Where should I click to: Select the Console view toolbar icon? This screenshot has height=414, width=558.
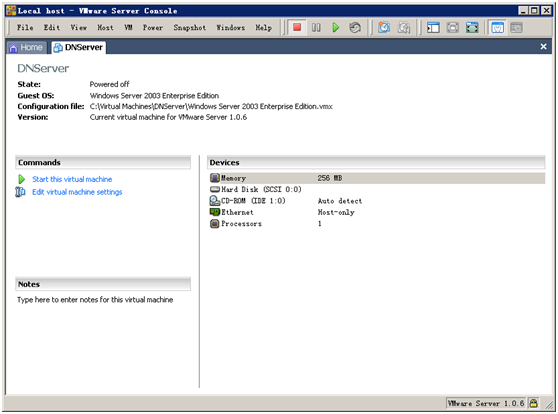pyautogui.click(x=516, y=27)
